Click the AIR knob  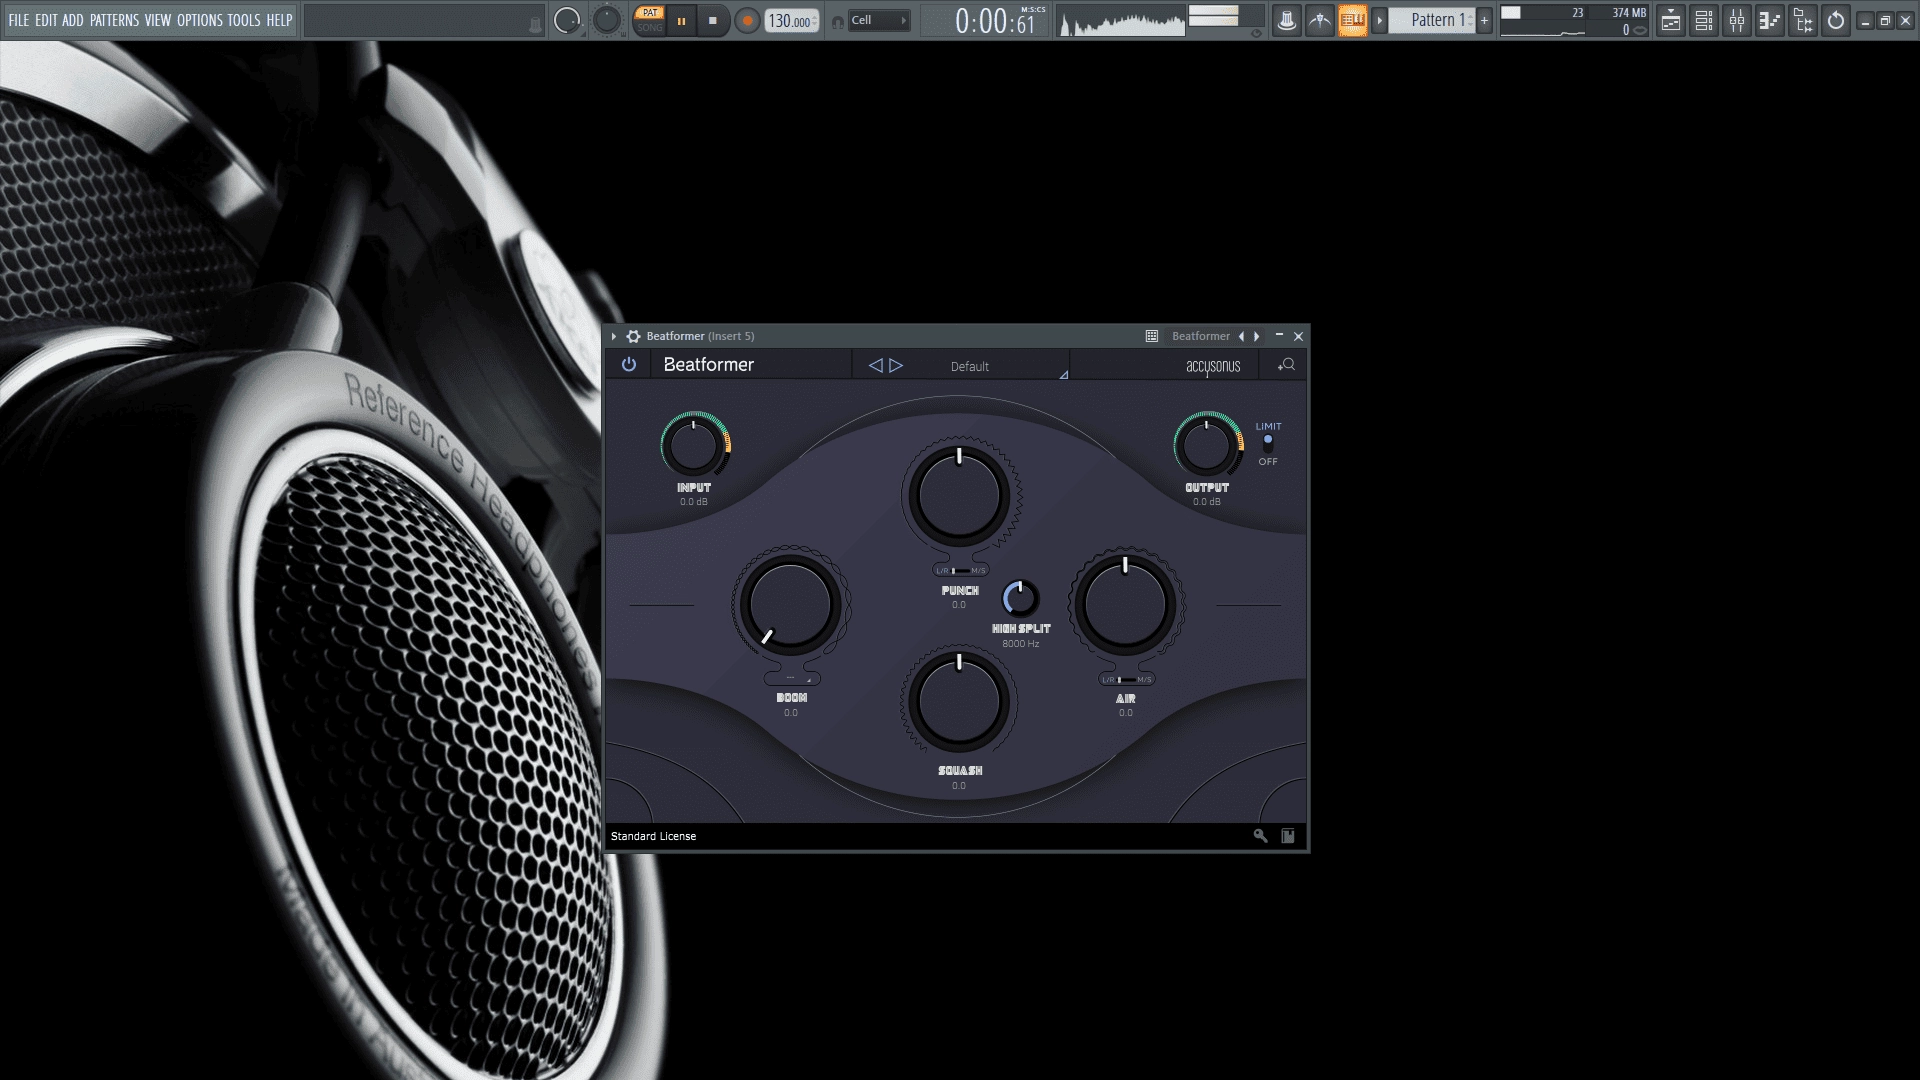1125,605
